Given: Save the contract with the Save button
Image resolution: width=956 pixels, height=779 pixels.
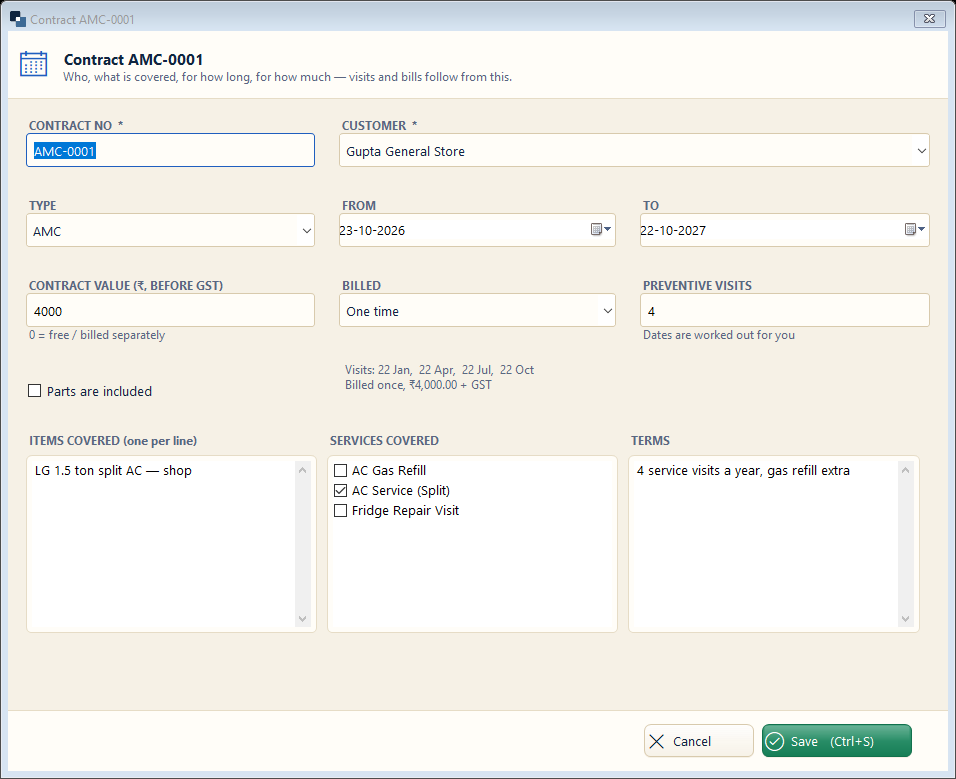Looking at the screenshot, I should coord(836,741).
